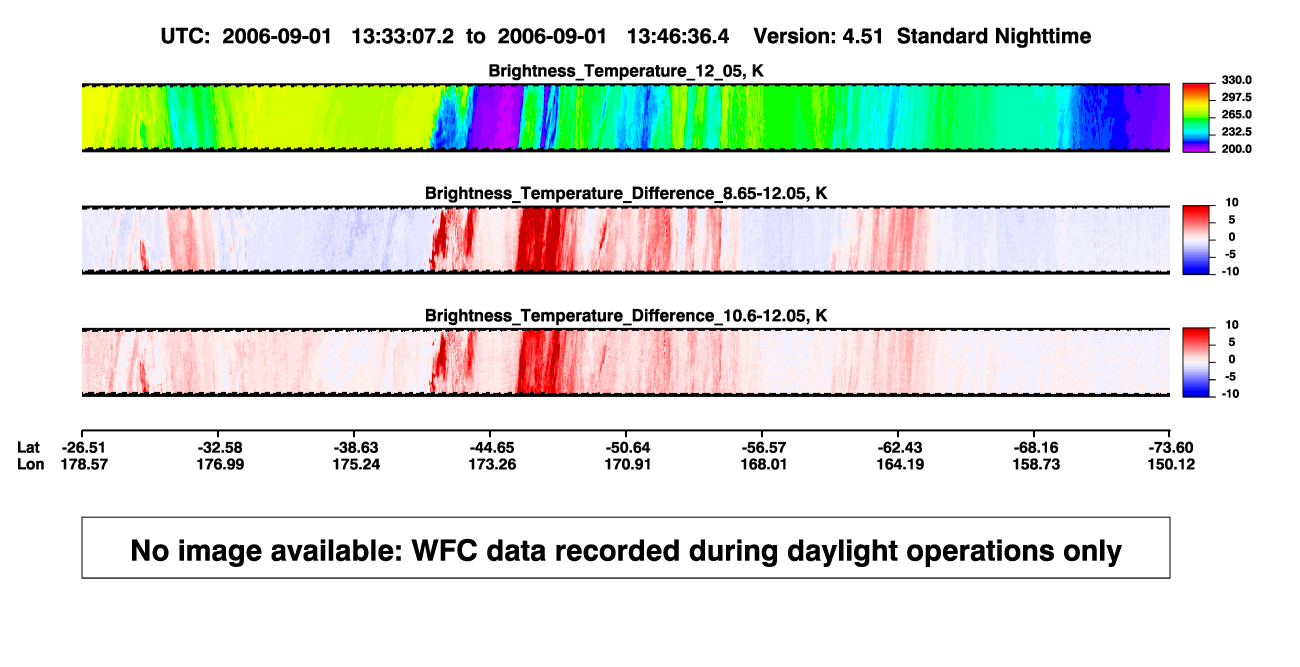Click the 265.0 colorbar value
The image size is (1300, 667).
pyautogui.click(x=1235, y=114)
